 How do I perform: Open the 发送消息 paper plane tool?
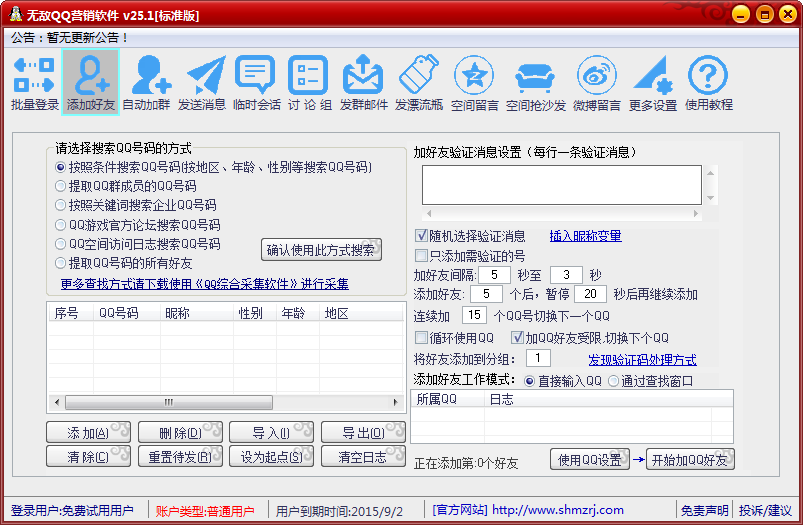202,83
